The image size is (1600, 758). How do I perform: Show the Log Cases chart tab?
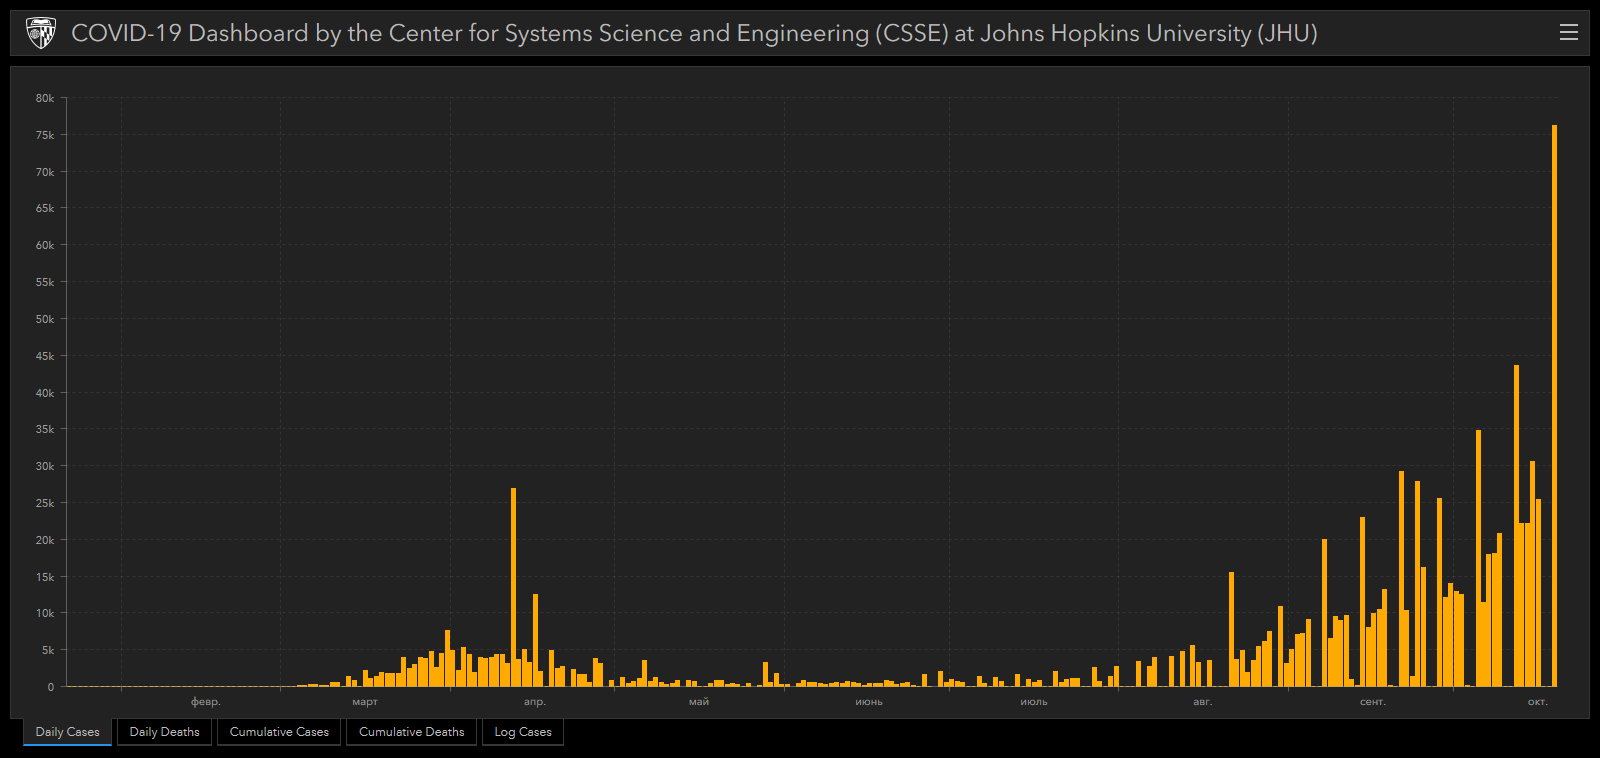pyautogui.click(x=523, y=732)
